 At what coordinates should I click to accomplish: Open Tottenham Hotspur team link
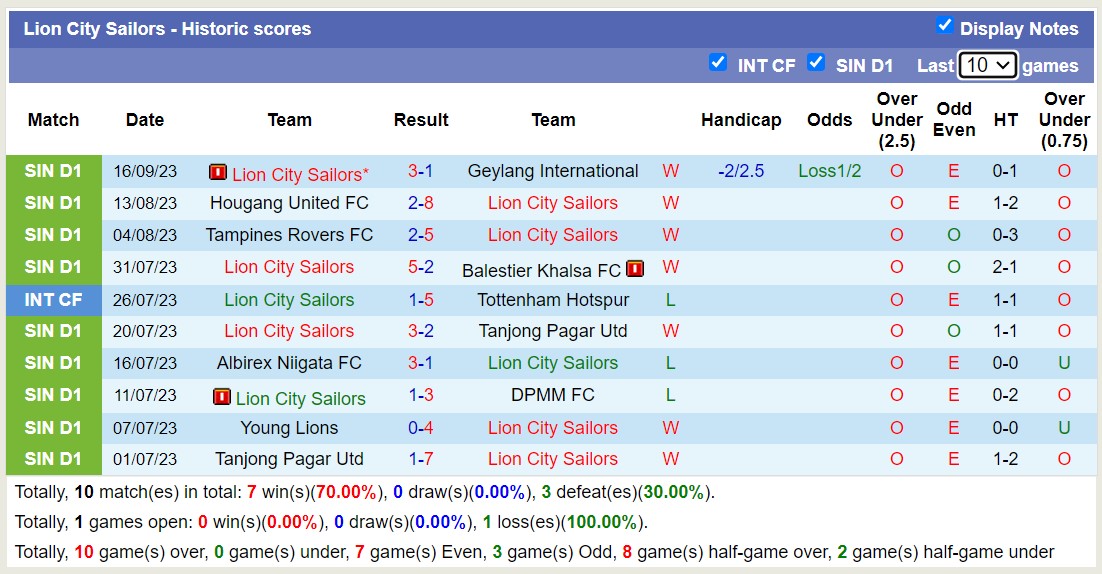pos(553,299)
